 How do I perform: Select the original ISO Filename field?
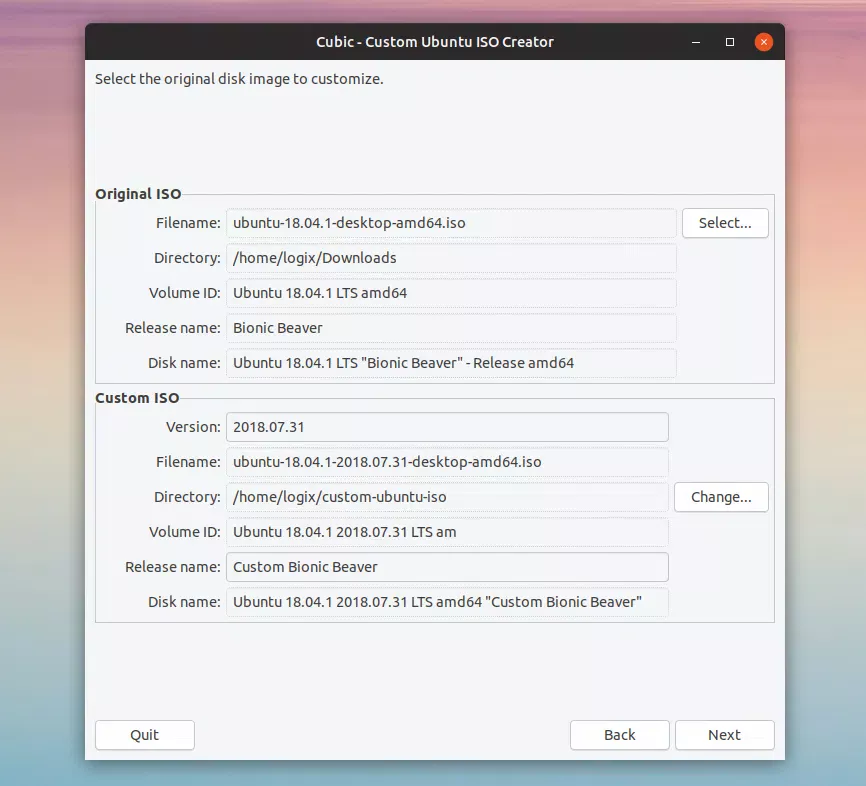pyautogui.click(x=451, y=223)
